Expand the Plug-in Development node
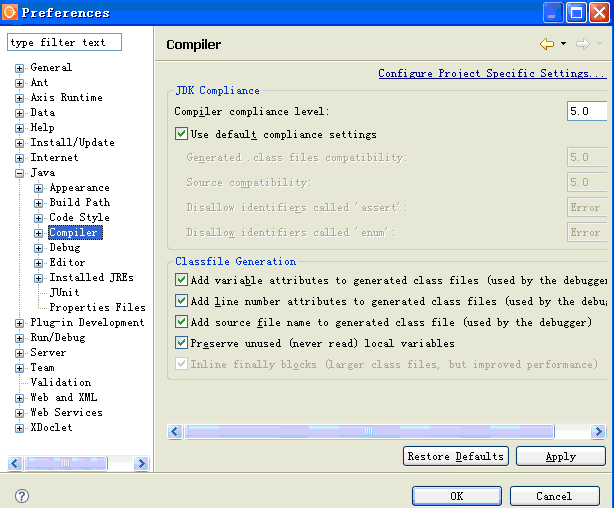Screen dimensions: 614x510 [19, 323]
